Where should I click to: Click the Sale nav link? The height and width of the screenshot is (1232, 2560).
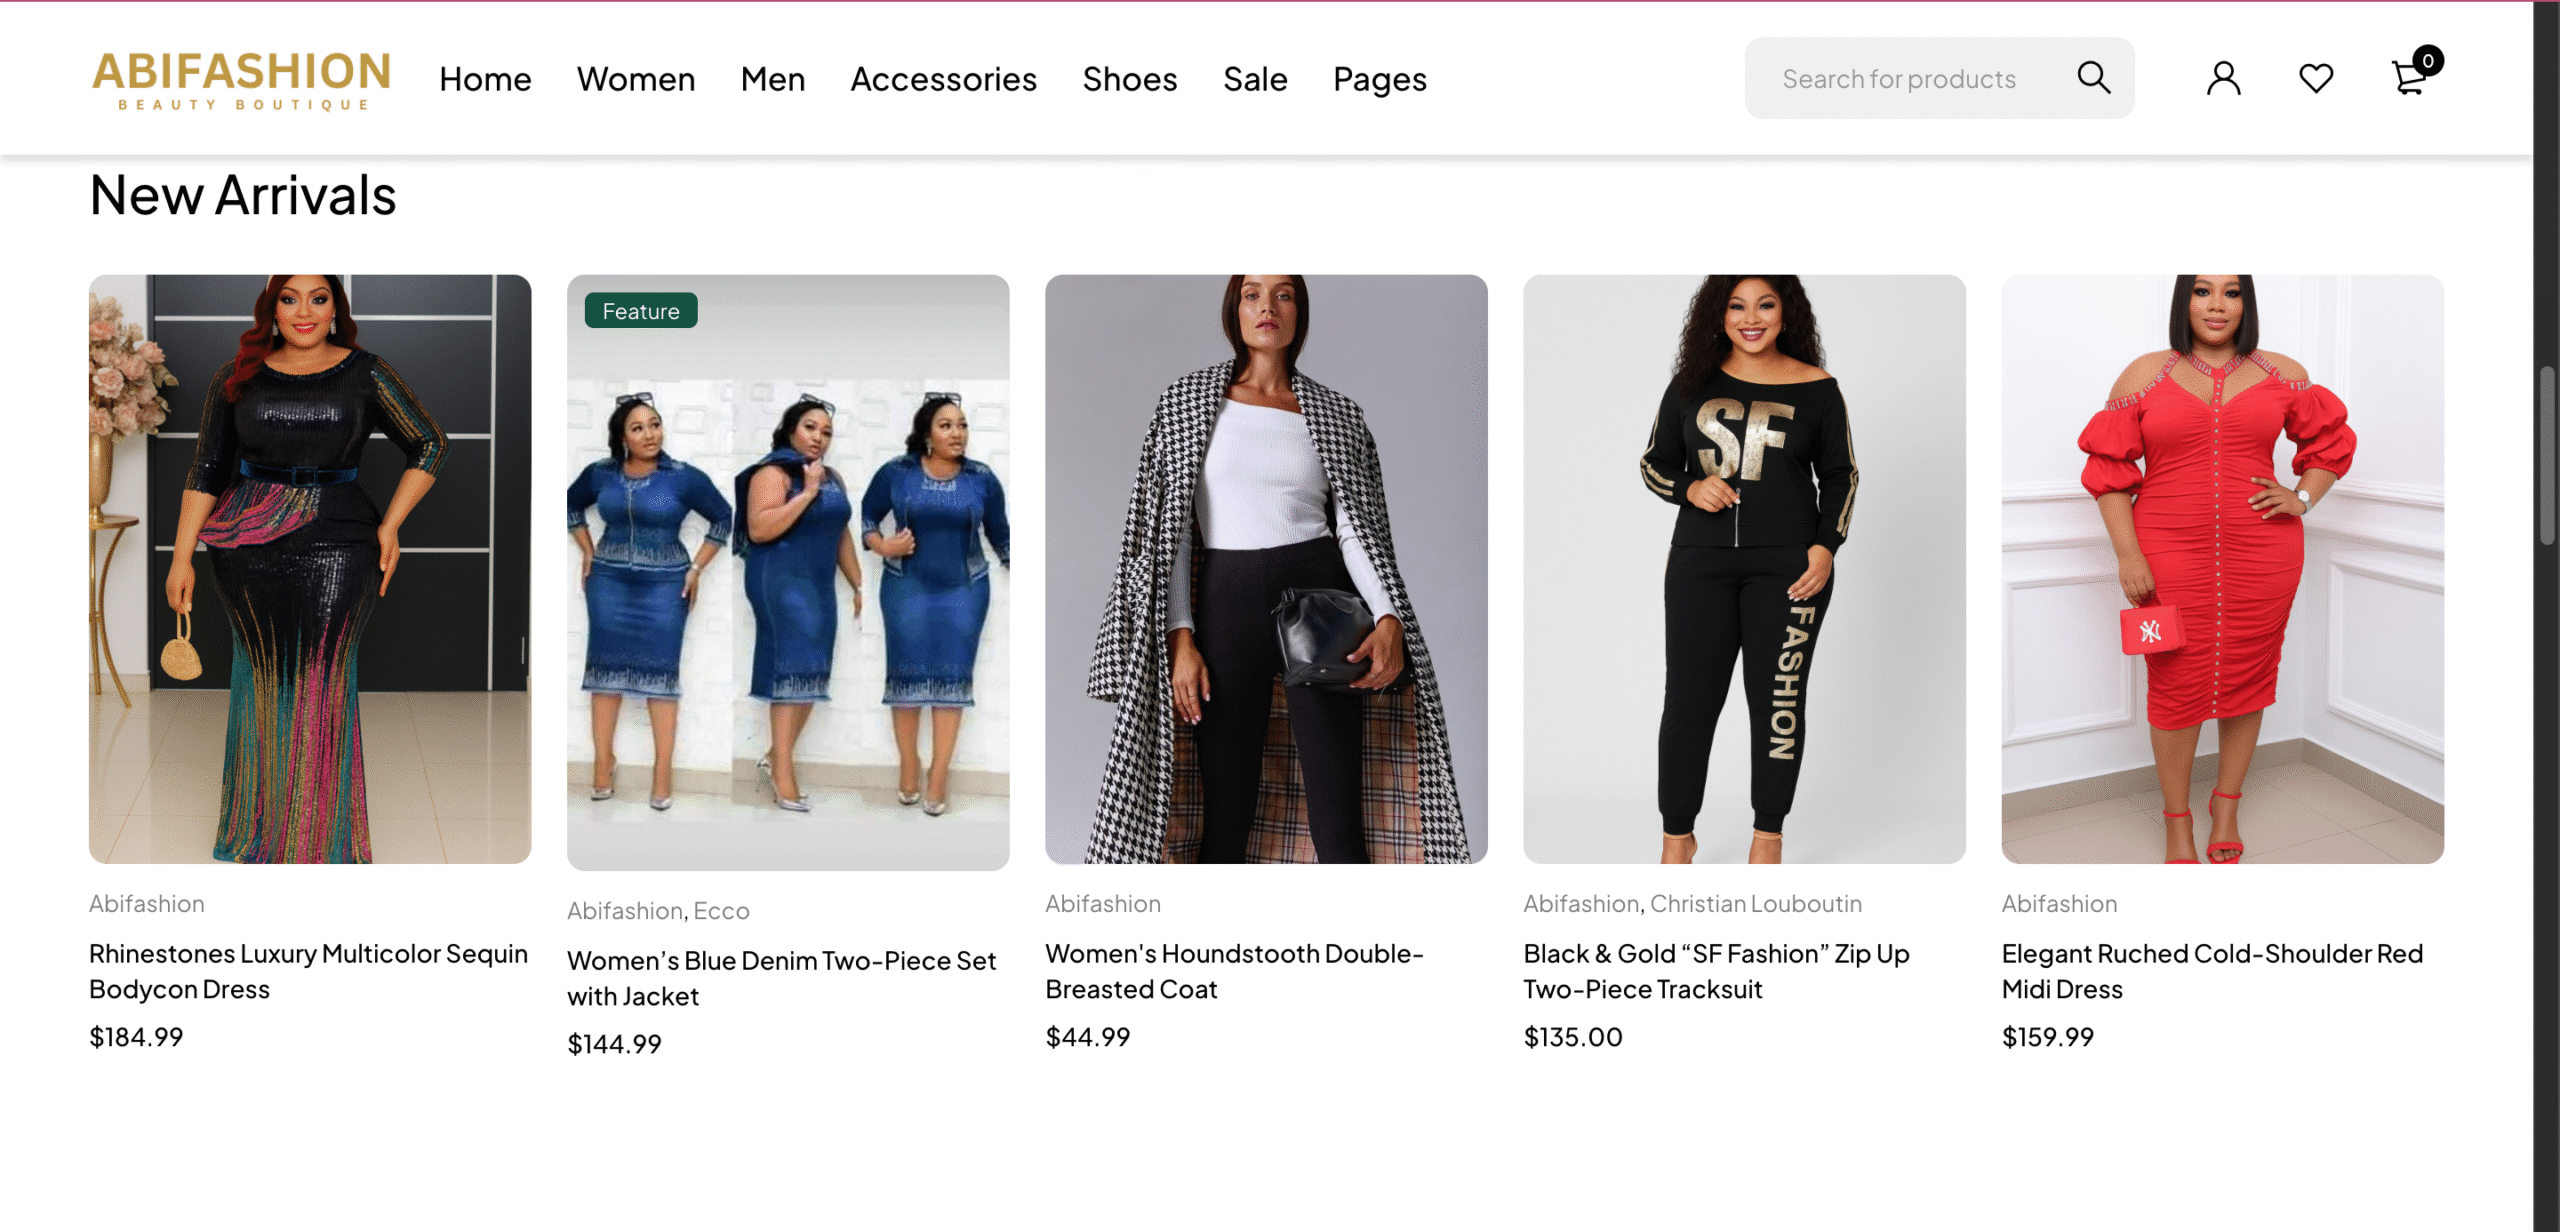point(1254,79)
